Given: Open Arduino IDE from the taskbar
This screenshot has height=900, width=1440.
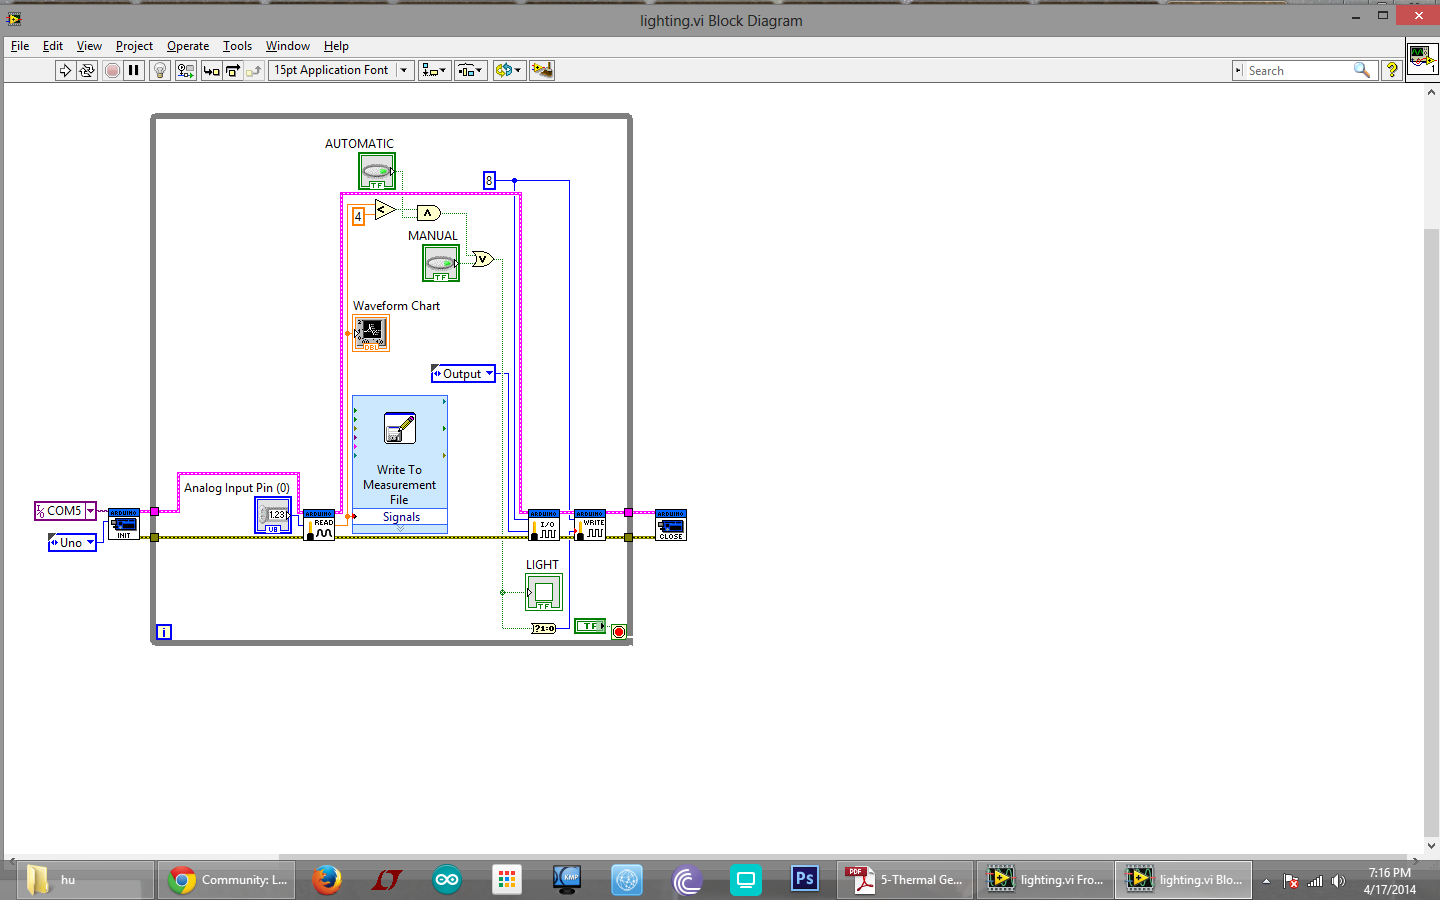Looking at the screenshot, I should [446, 880].
